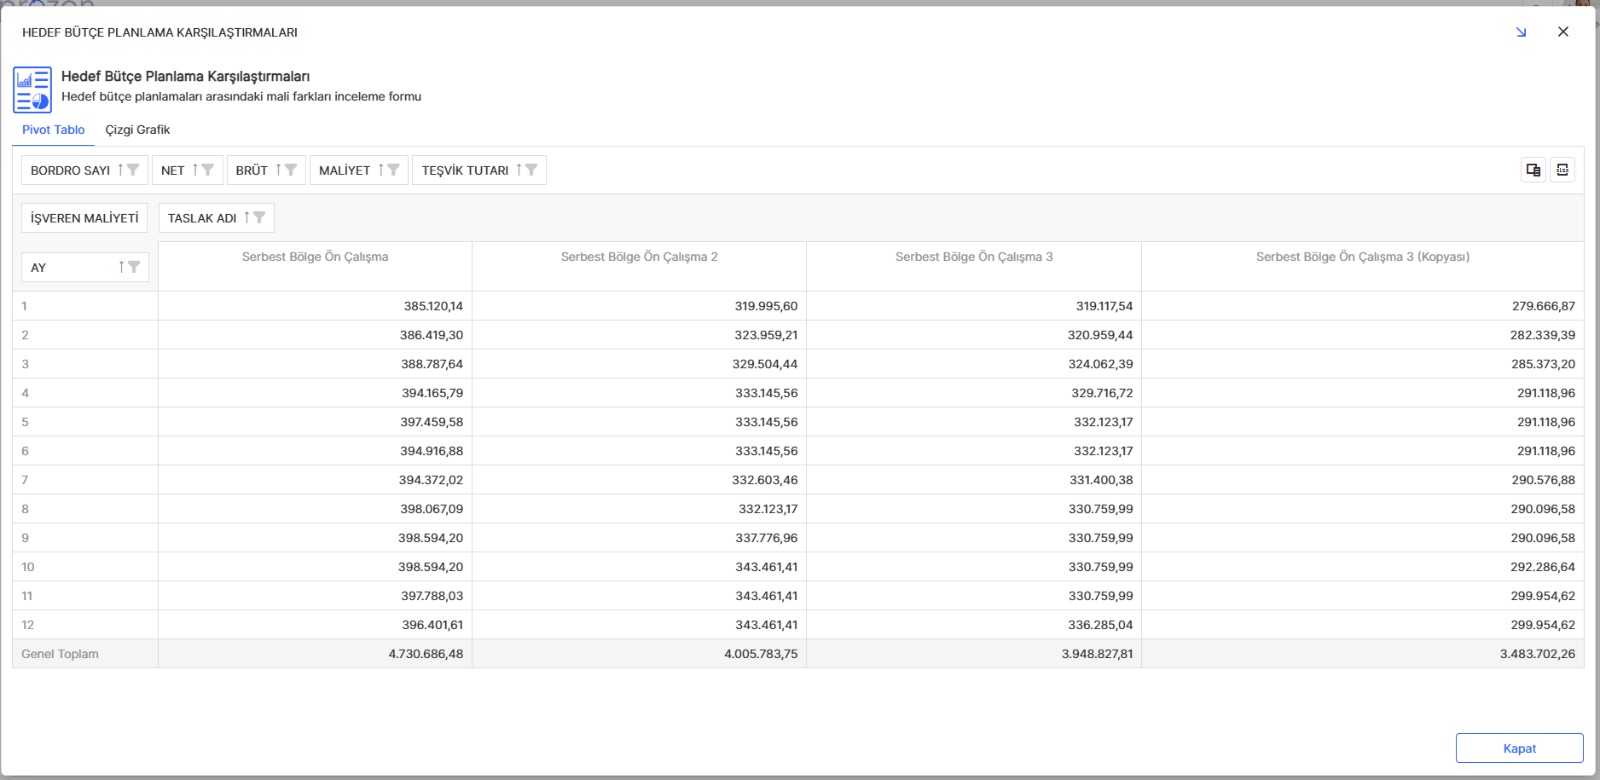1600x780 pixels.
Task: Toggle sort arrow on BORDRO SAYI field
Action: (x=120, y=170)
